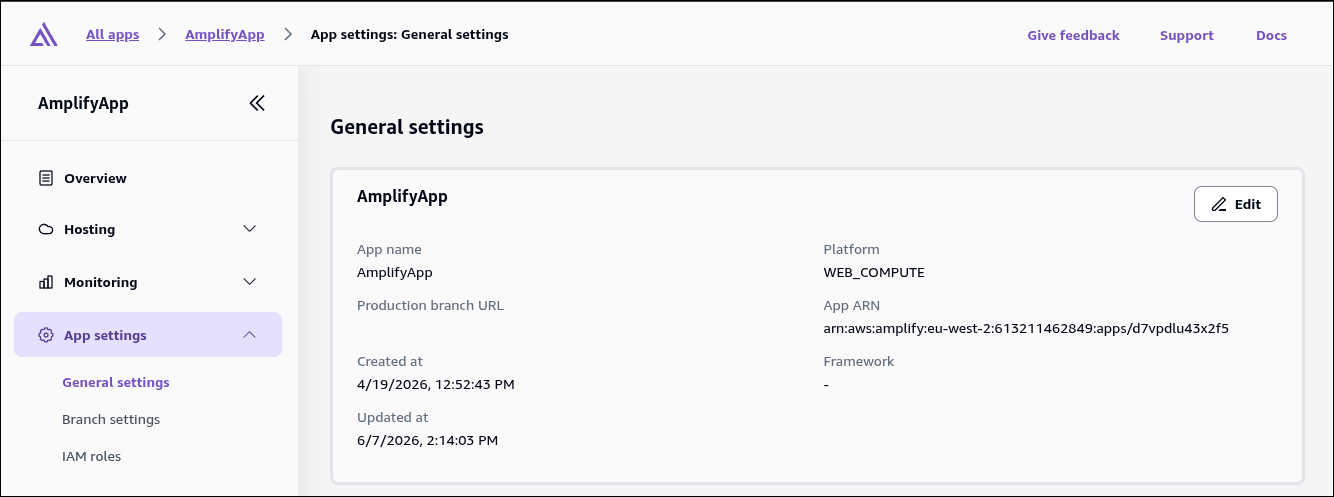Click the AmplifyApp sidebar title
1334x497 pixels.
(83, 103)
